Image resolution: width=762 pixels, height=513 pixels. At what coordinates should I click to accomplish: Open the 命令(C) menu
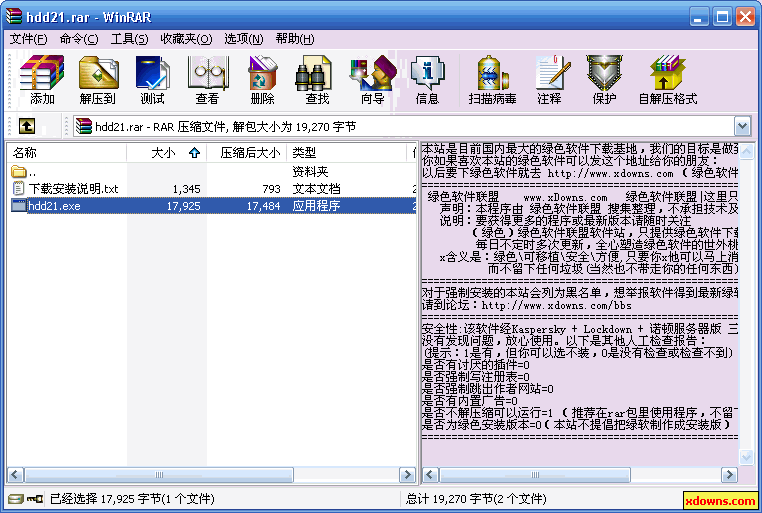click(79, 39)
